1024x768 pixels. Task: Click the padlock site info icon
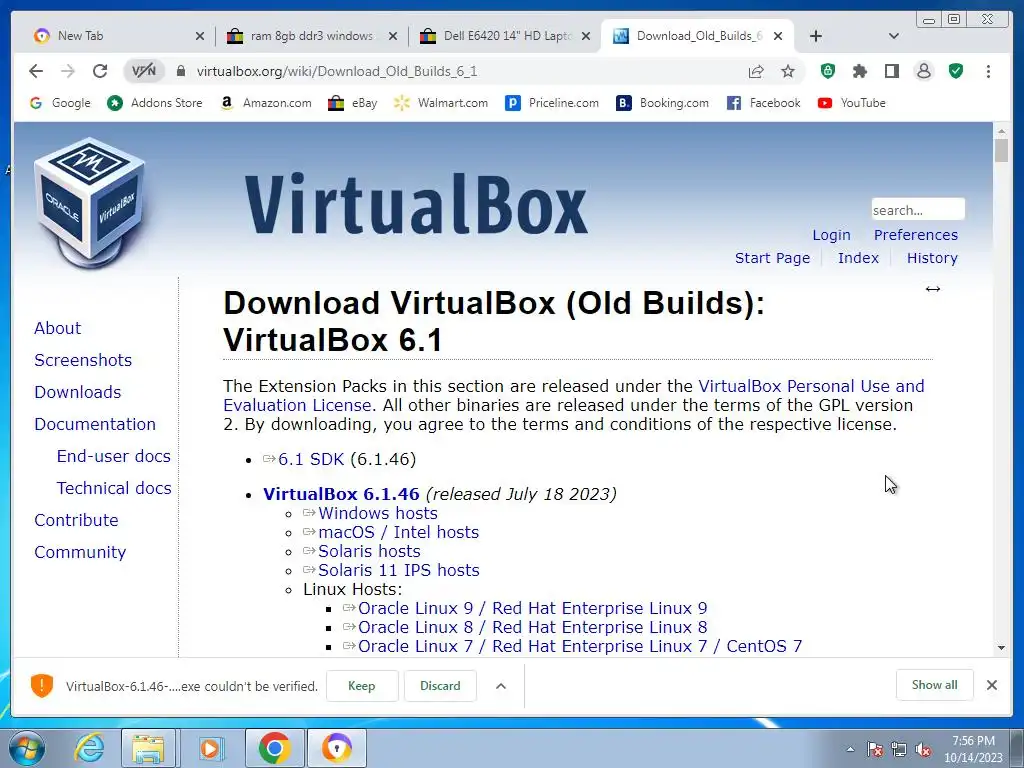pos(181,71)
